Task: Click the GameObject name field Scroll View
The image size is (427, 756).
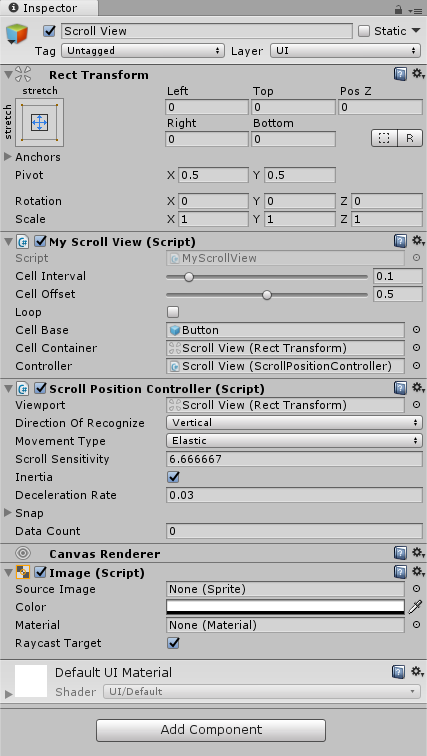Action: coord(207,31)
